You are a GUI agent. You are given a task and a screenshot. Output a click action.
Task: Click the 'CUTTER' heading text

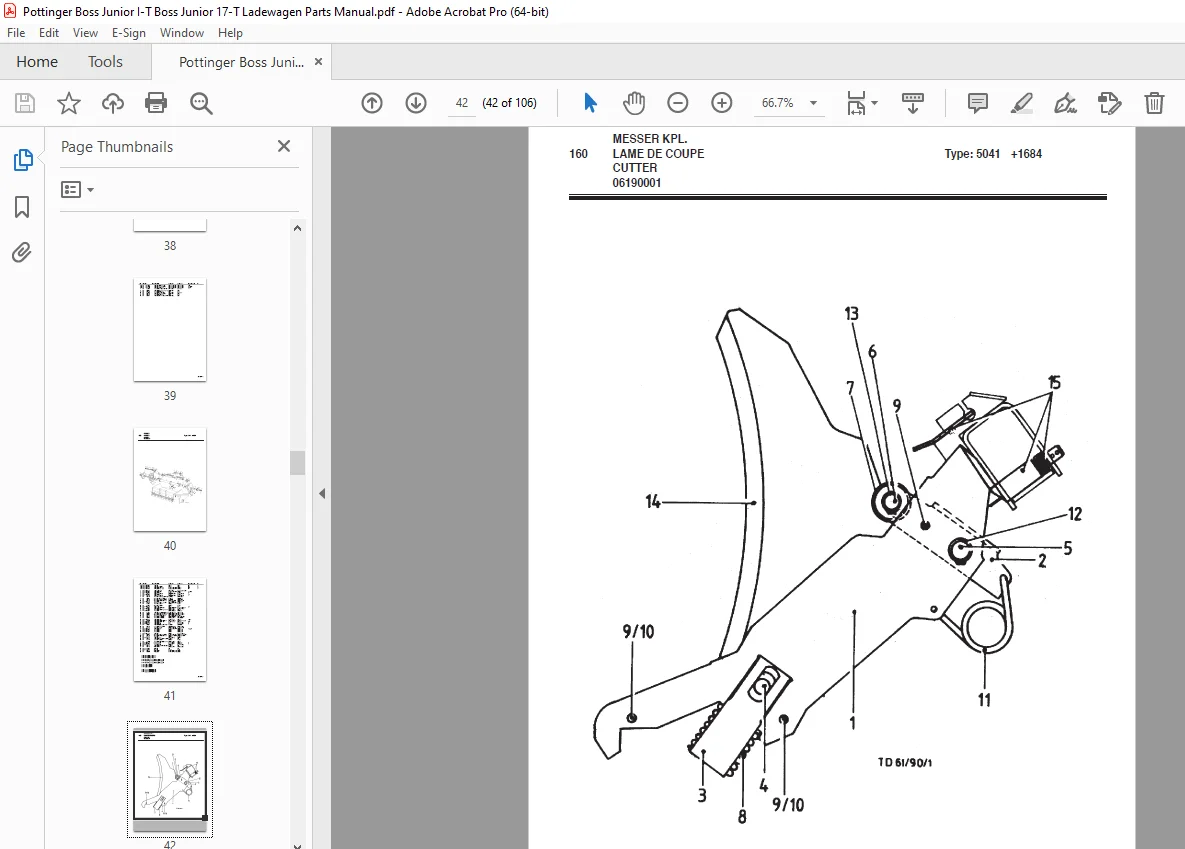[x=635, y=168]
